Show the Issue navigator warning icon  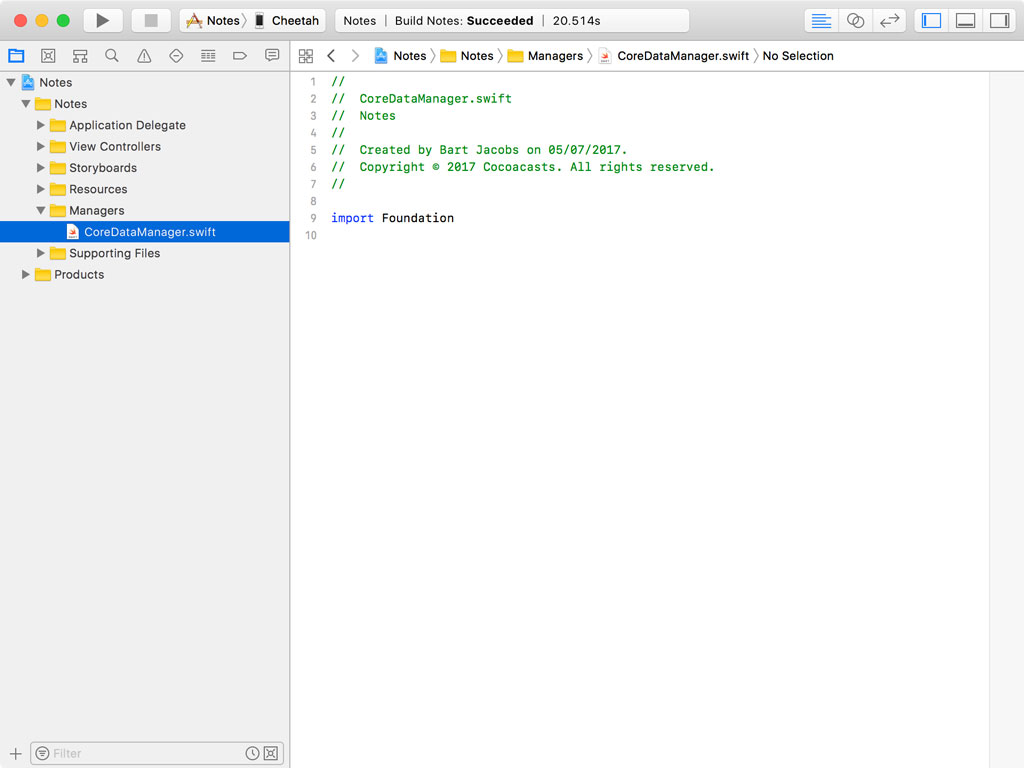[144, 55]
